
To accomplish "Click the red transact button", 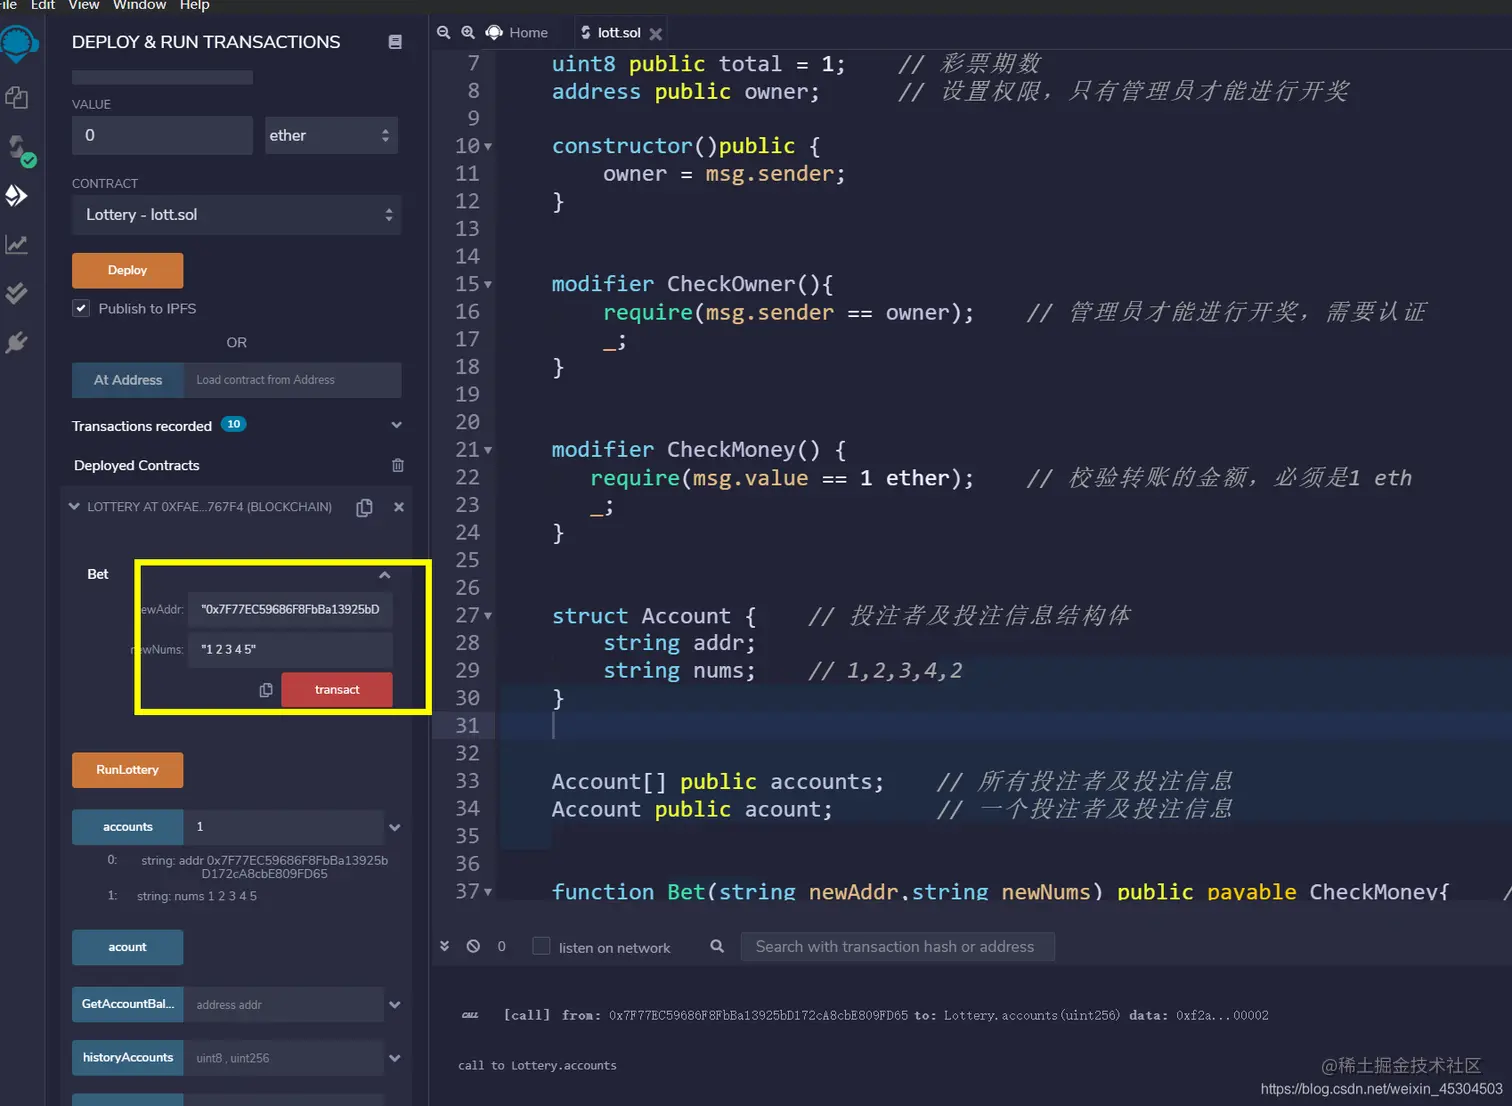I will coord(337,690).
